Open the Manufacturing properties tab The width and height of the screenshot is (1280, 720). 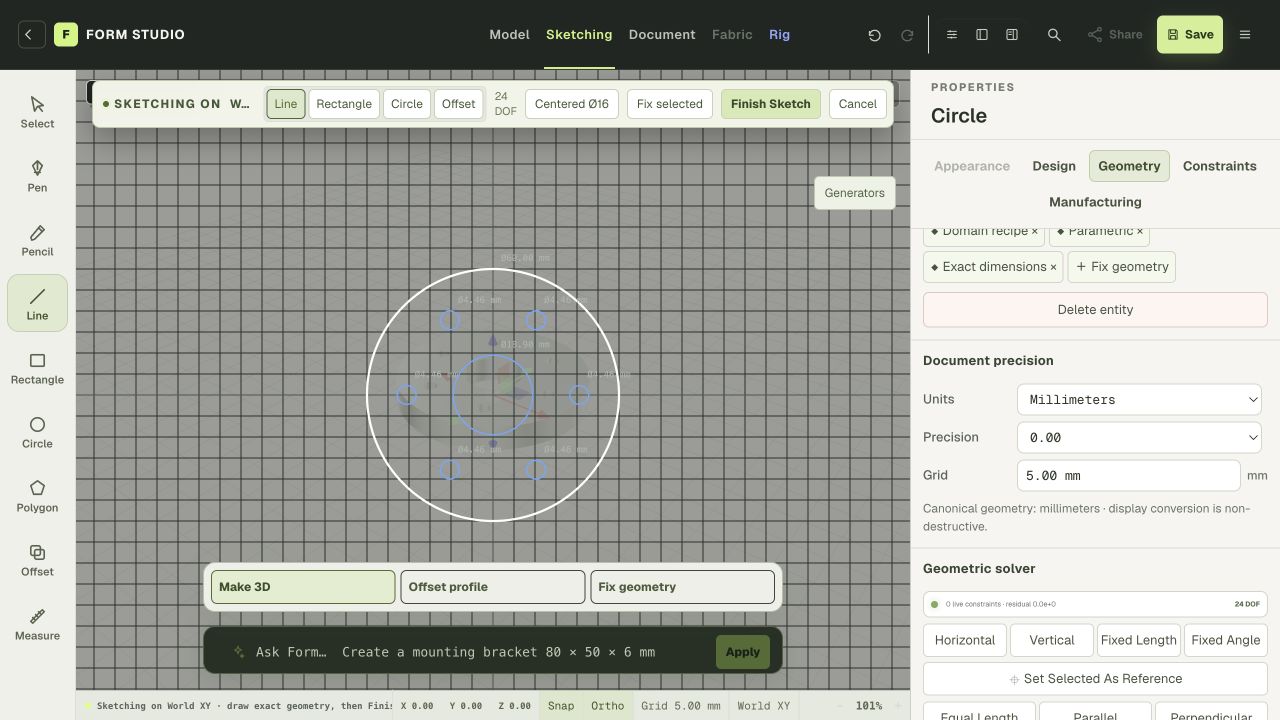pyautogui.click(x=1095, y=202)
